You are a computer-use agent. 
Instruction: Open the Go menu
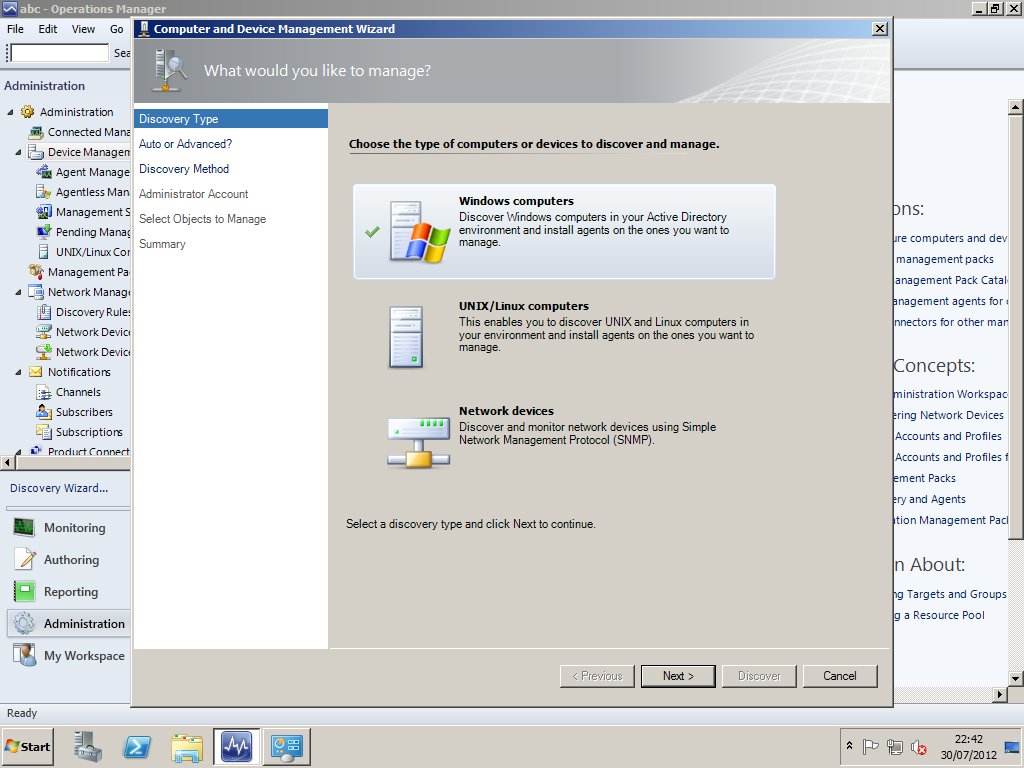pos(116,29)
